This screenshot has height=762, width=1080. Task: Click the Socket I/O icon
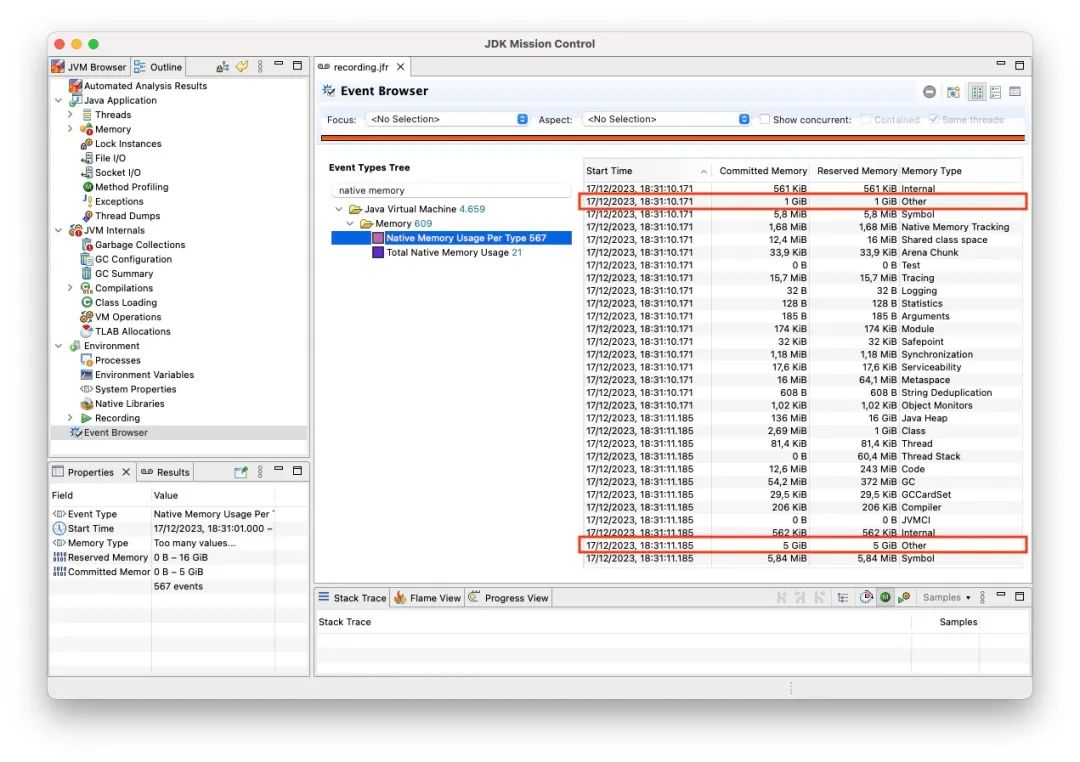coord(87,173)
